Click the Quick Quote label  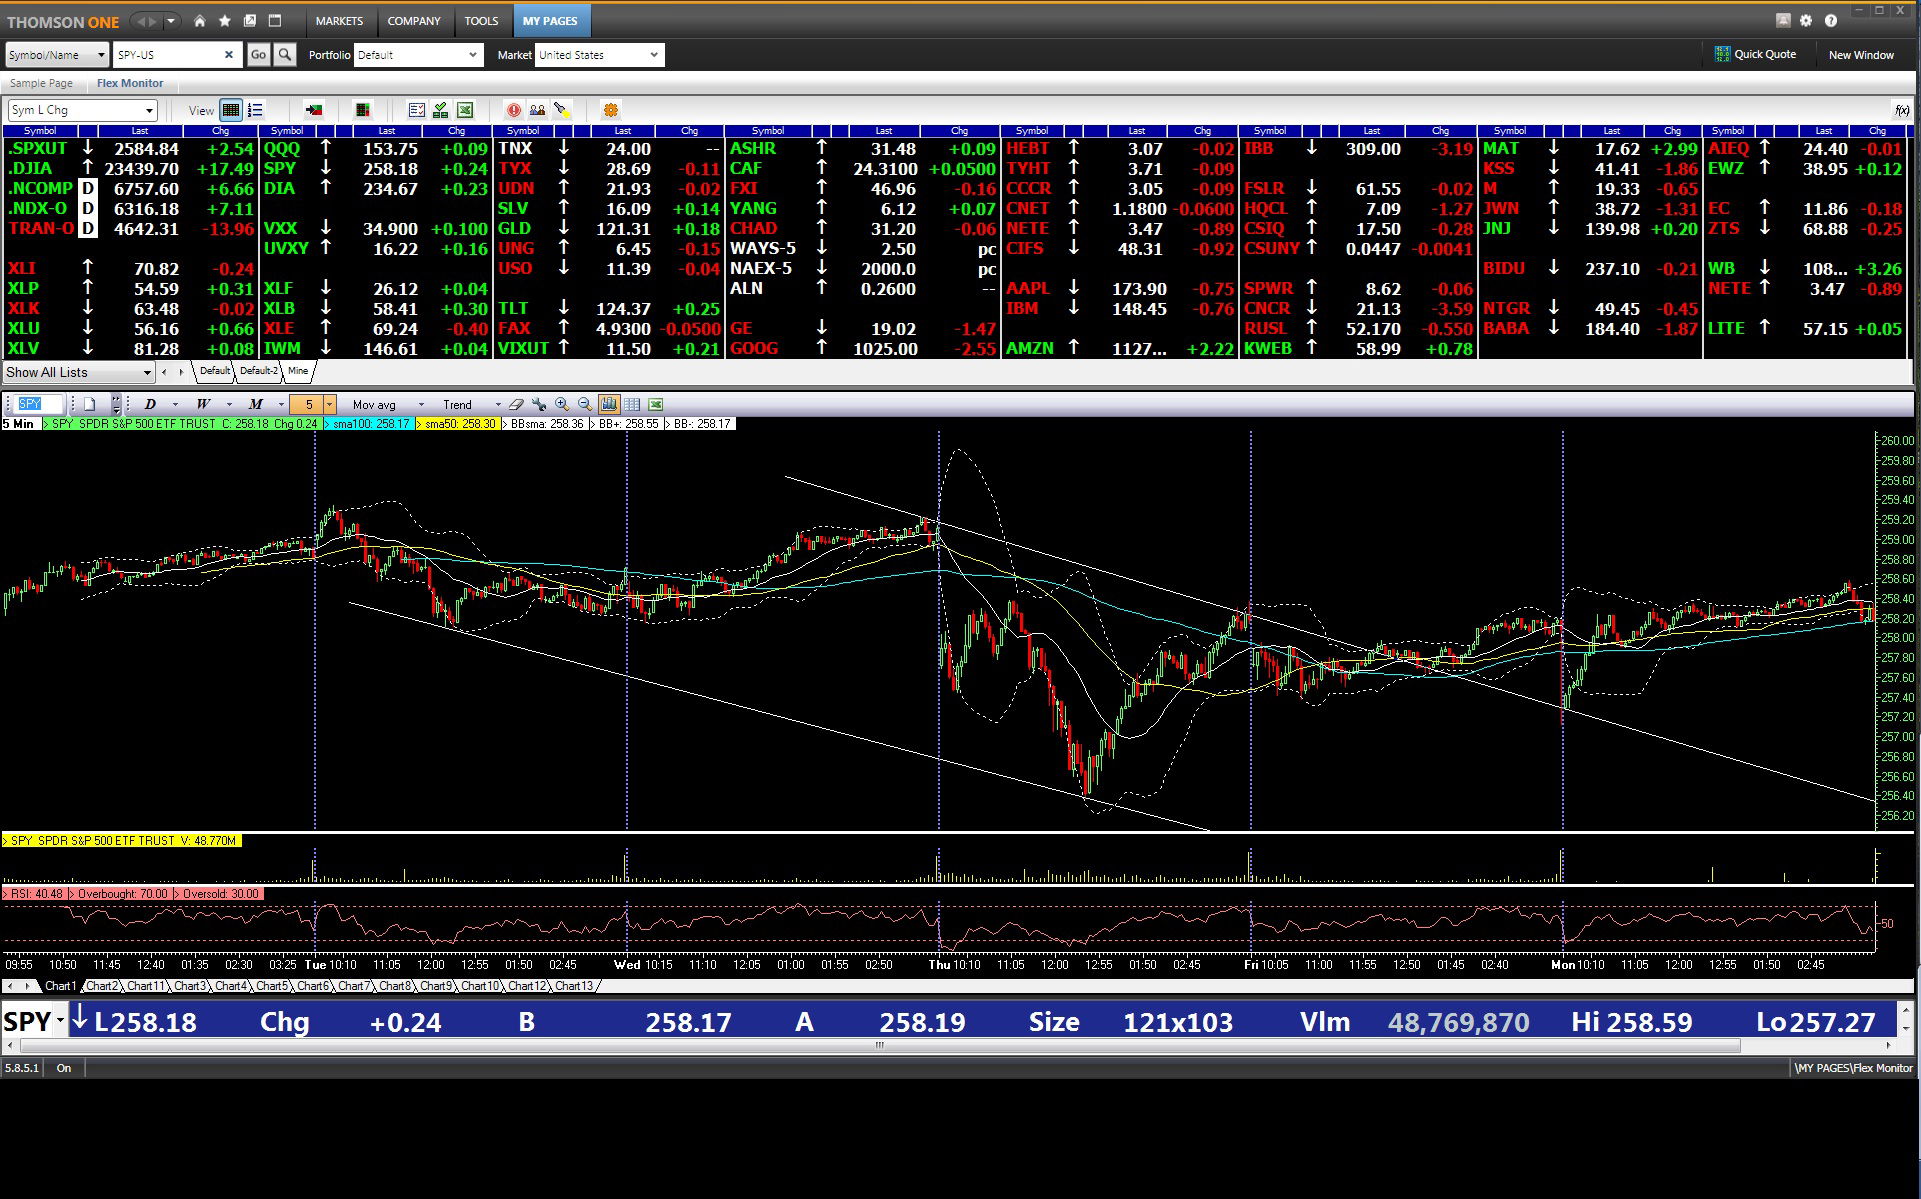[x=1765, y=54]
